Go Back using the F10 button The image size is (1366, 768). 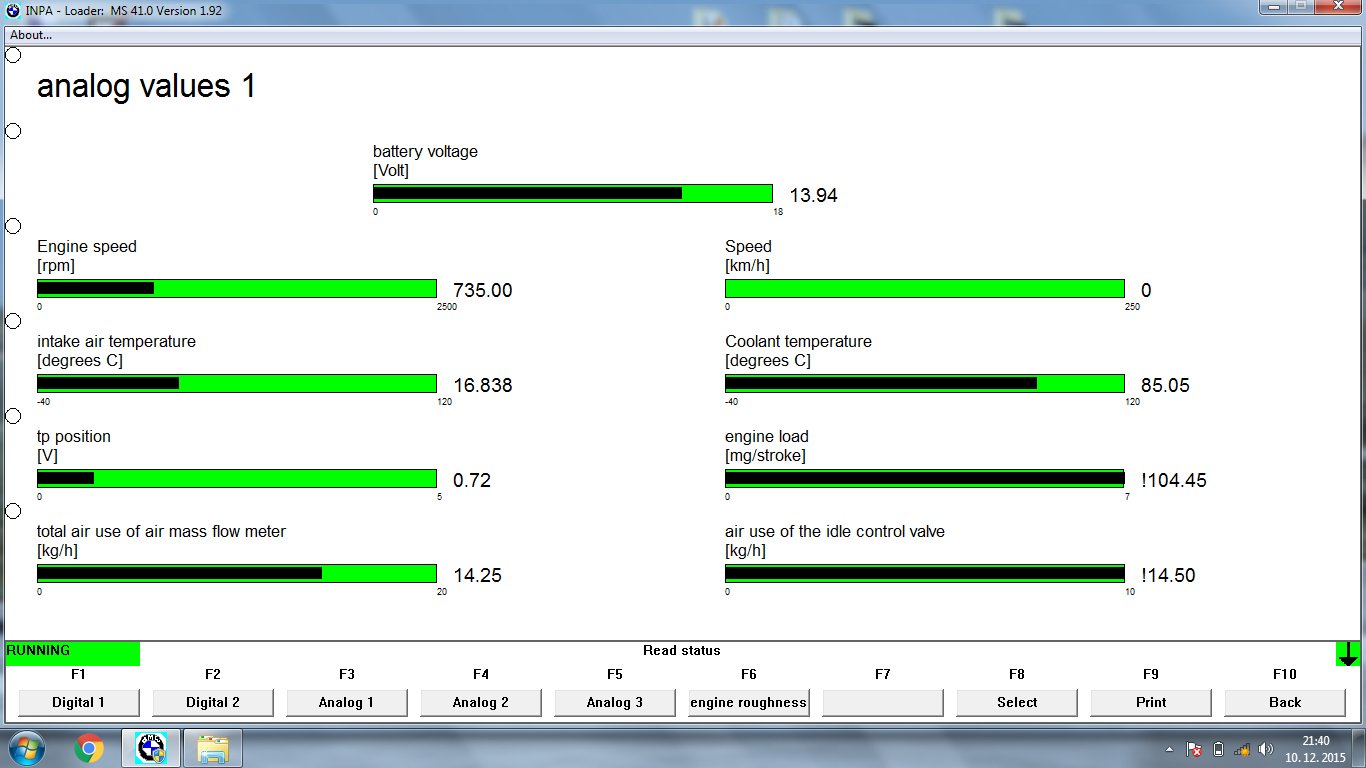coord(1285,702)
